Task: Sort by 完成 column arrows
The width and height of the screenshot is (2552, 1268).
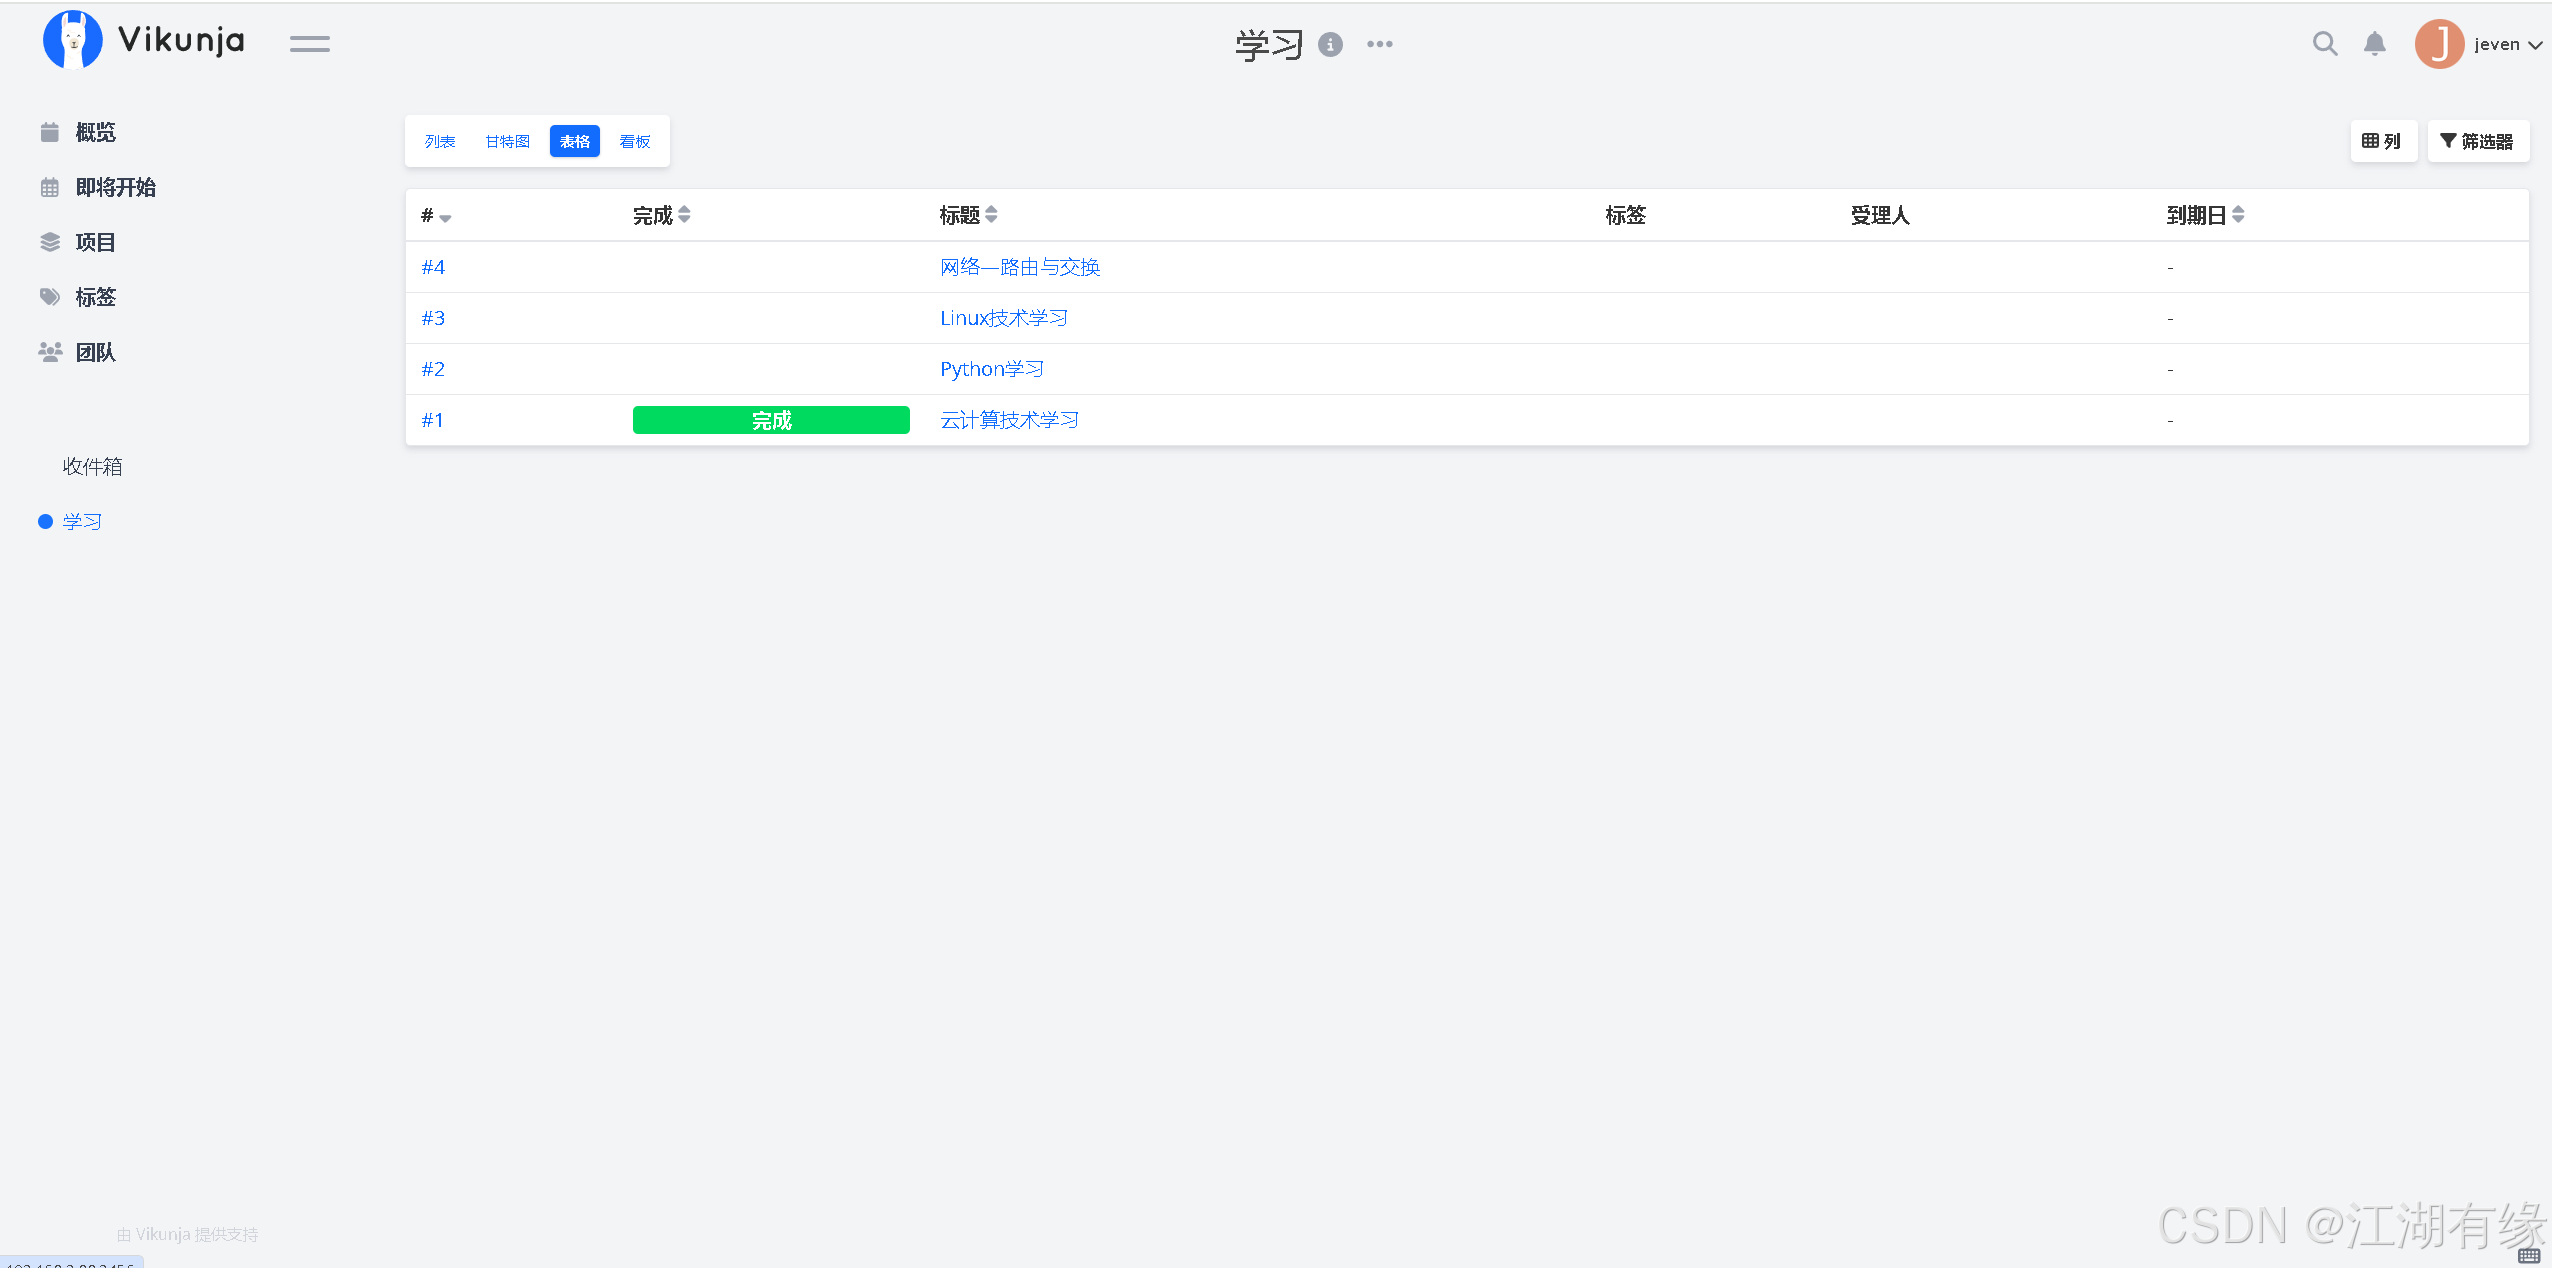Action: (x=684, y=214)
